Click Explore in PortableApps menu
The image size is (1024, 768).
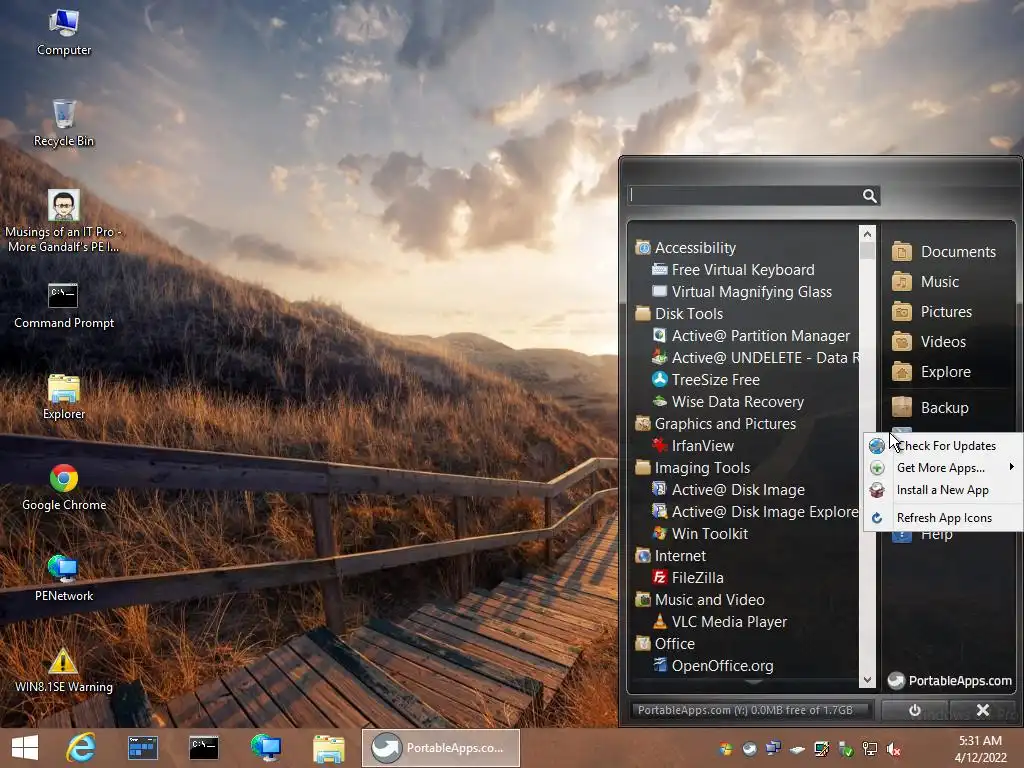coord(931,372)
